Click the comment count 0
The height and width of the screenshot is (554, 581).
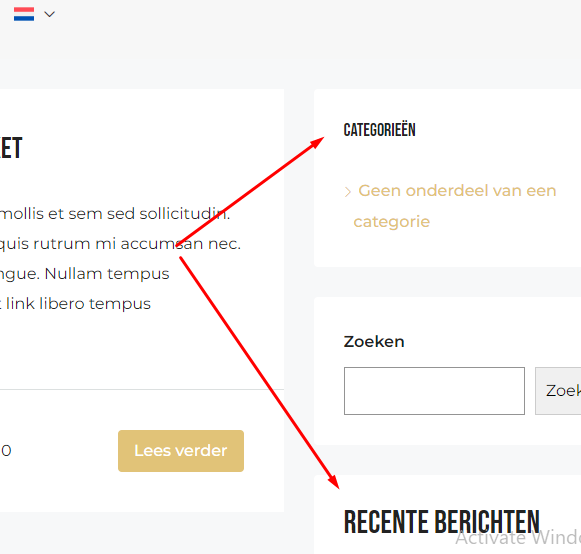(6, 451)
